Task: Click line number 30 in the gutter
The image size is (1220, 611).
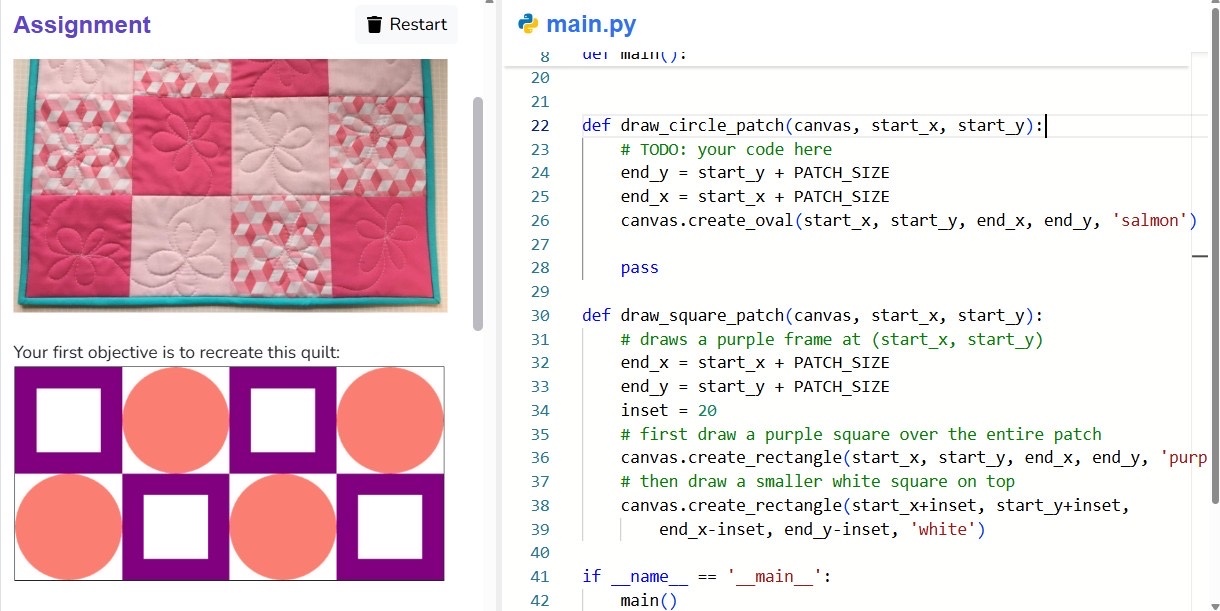Action: point(540,315)
